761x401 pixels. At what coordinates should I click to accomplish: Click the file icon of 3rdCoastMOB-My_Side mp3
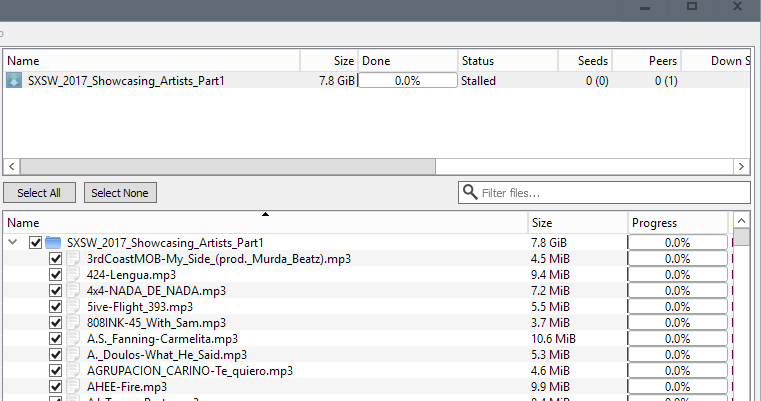tap(73, 259)
